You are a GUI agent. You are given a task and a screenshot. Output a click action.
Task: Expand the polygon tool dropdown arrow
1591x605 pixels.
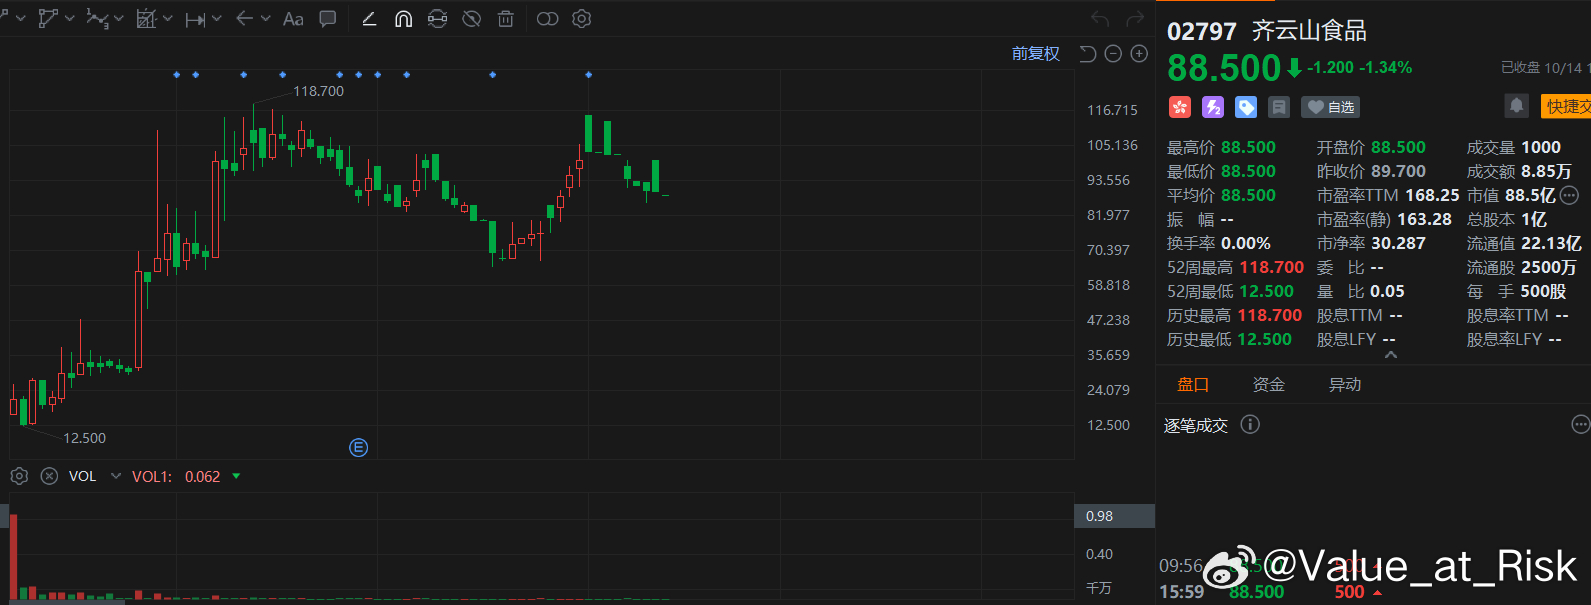coord(69,18)
